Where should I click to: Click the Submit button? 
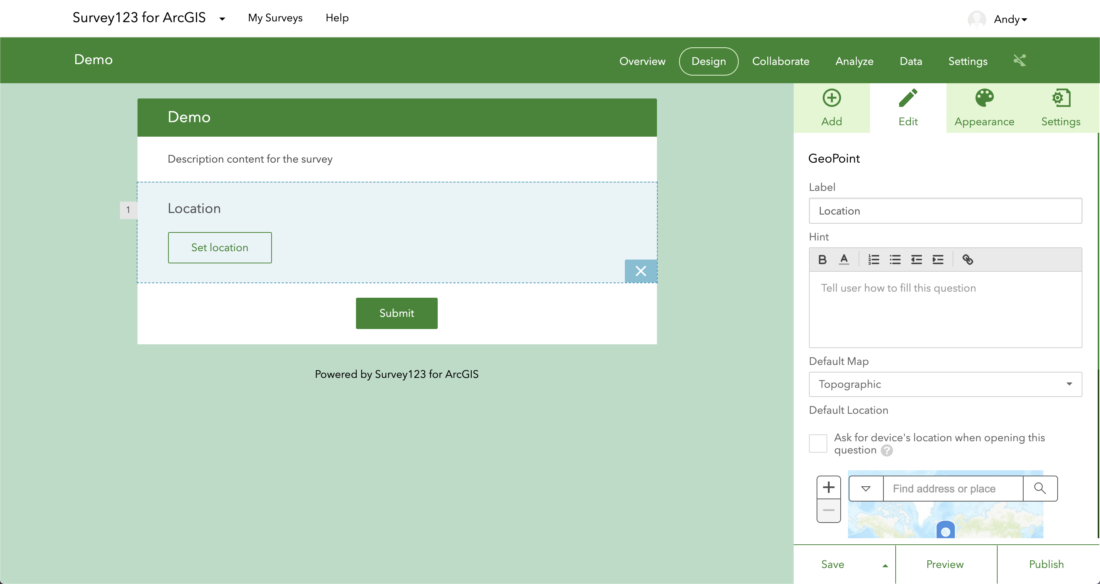[x=396, y=313]
